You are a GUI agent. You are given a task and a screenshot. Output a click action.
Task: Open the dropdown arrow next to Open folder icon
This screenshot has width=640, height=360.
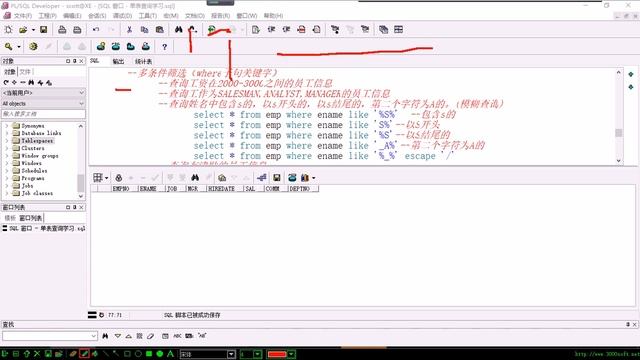point(33,30)
